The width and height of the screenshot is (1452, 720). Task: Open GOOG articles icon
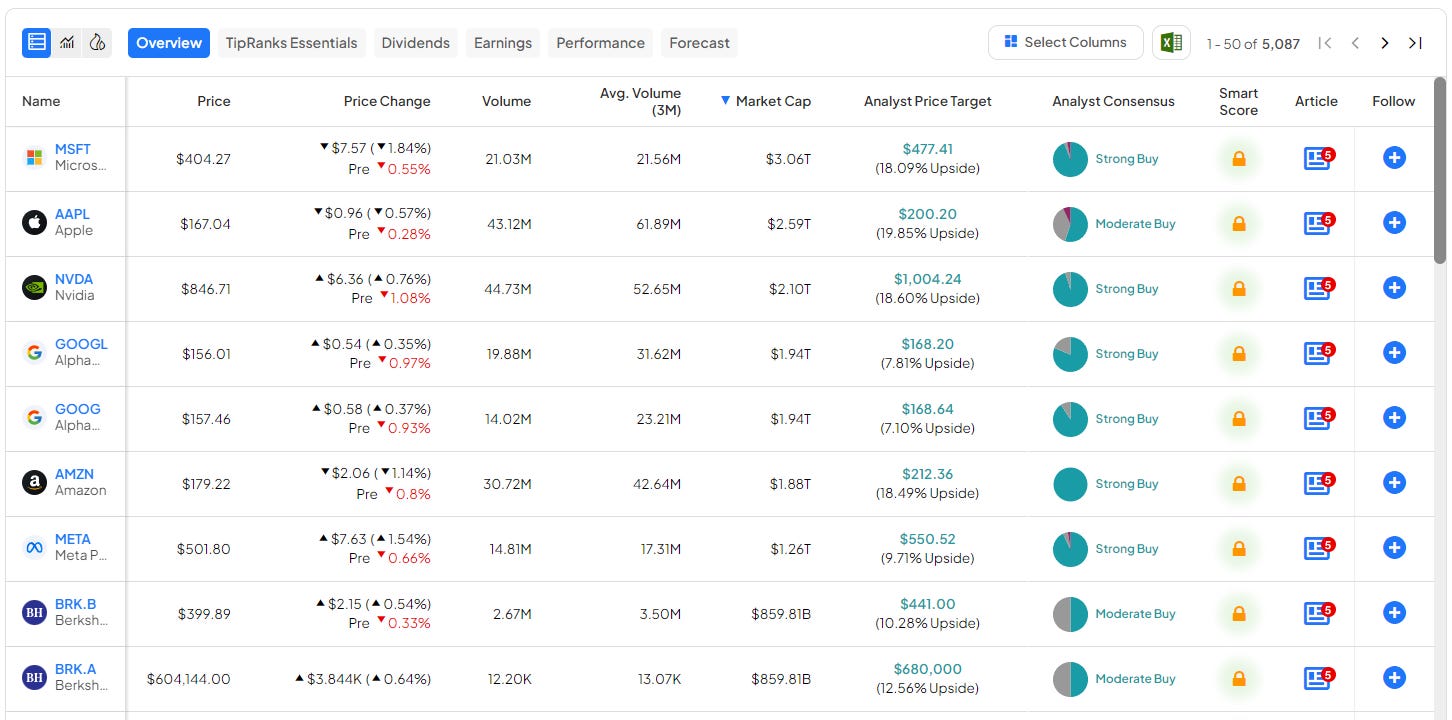[1319, 418]
